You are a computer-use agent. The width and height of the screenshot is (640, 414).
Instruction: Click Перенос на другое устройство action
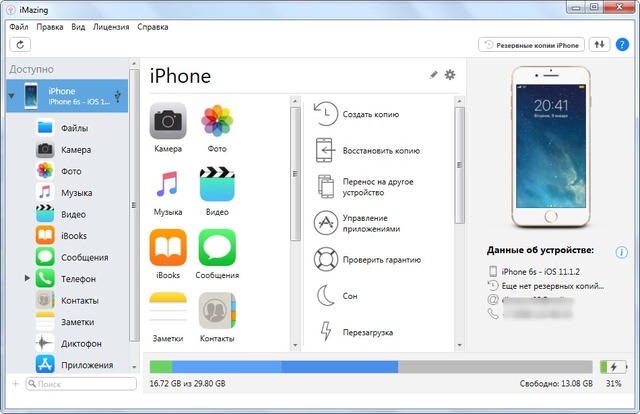(377, 187)
